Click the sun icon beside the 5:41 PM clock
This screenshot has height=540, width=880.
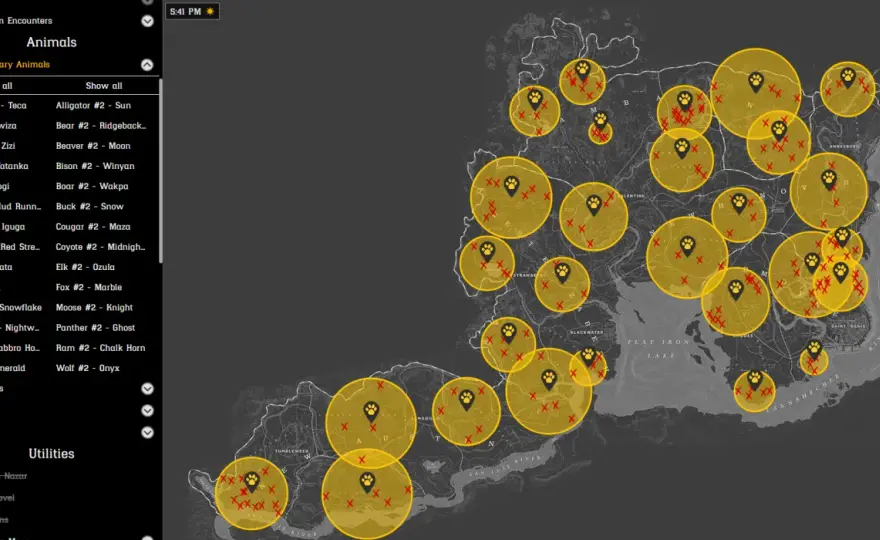click(x=210, y=11)
